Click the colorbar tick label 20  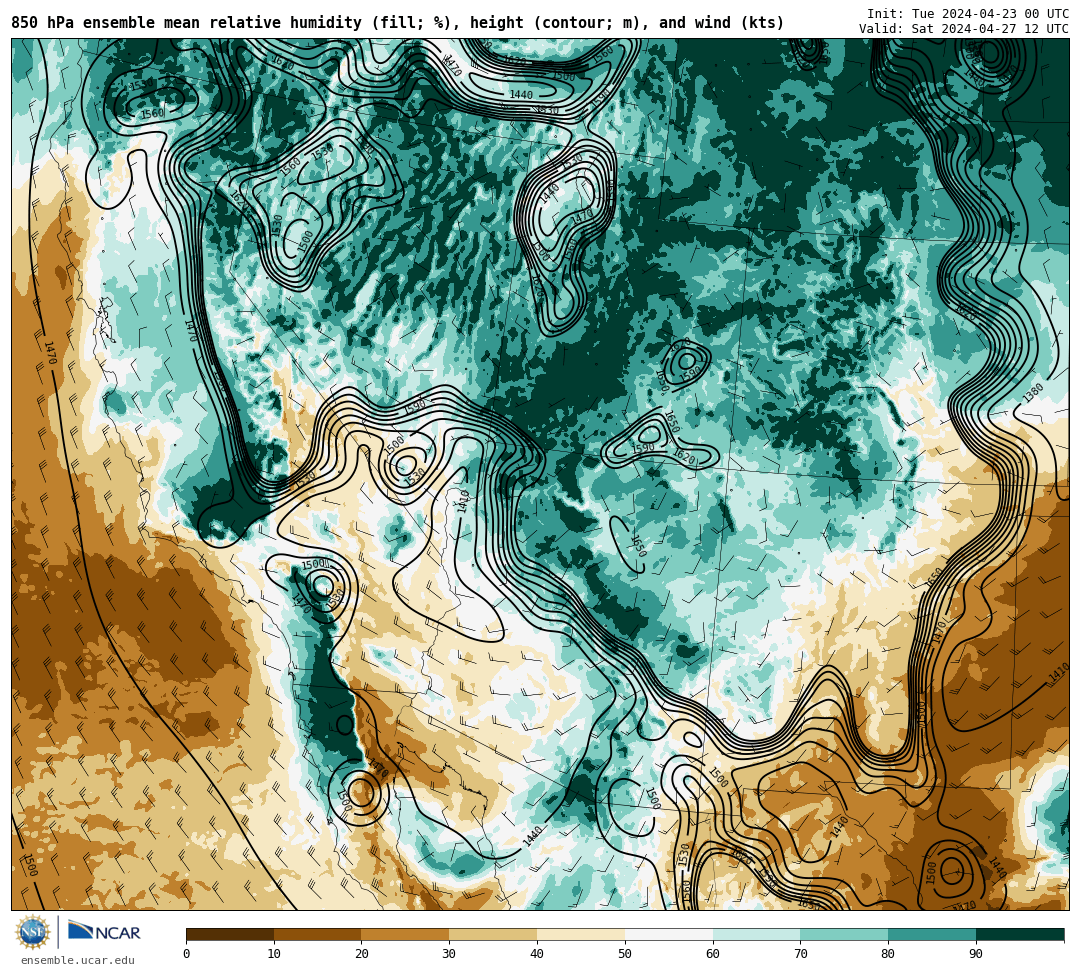click(x=362, y=954)
